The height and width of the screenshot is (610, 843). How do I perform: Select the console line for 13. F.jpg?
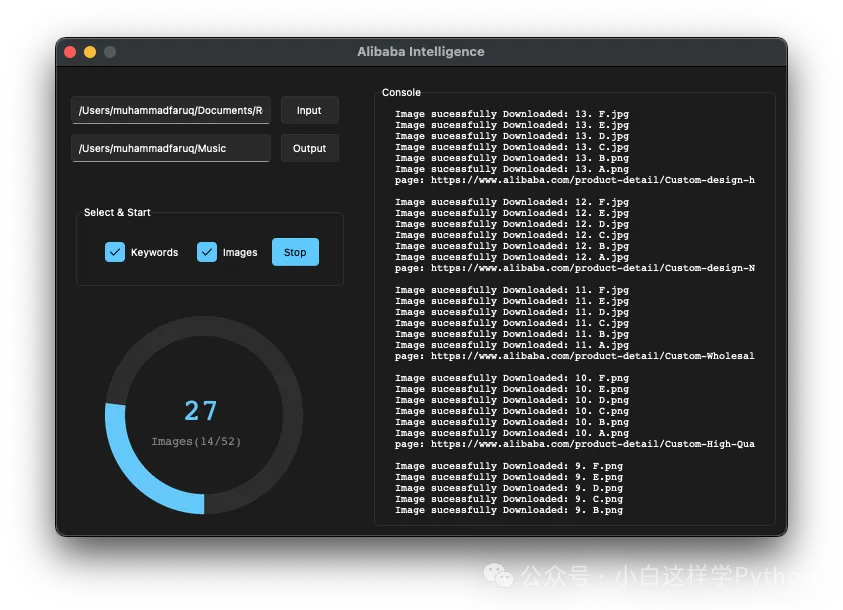click(x=511, y=114)
